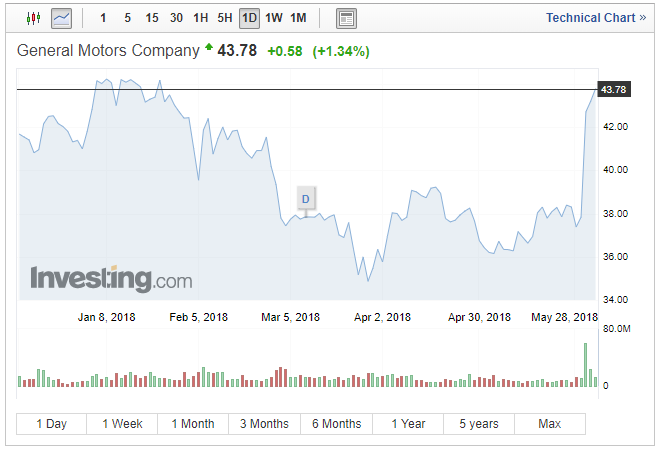Select the 5H interval
The height and width of the screenshot is (450, 659).
(225, 18)
